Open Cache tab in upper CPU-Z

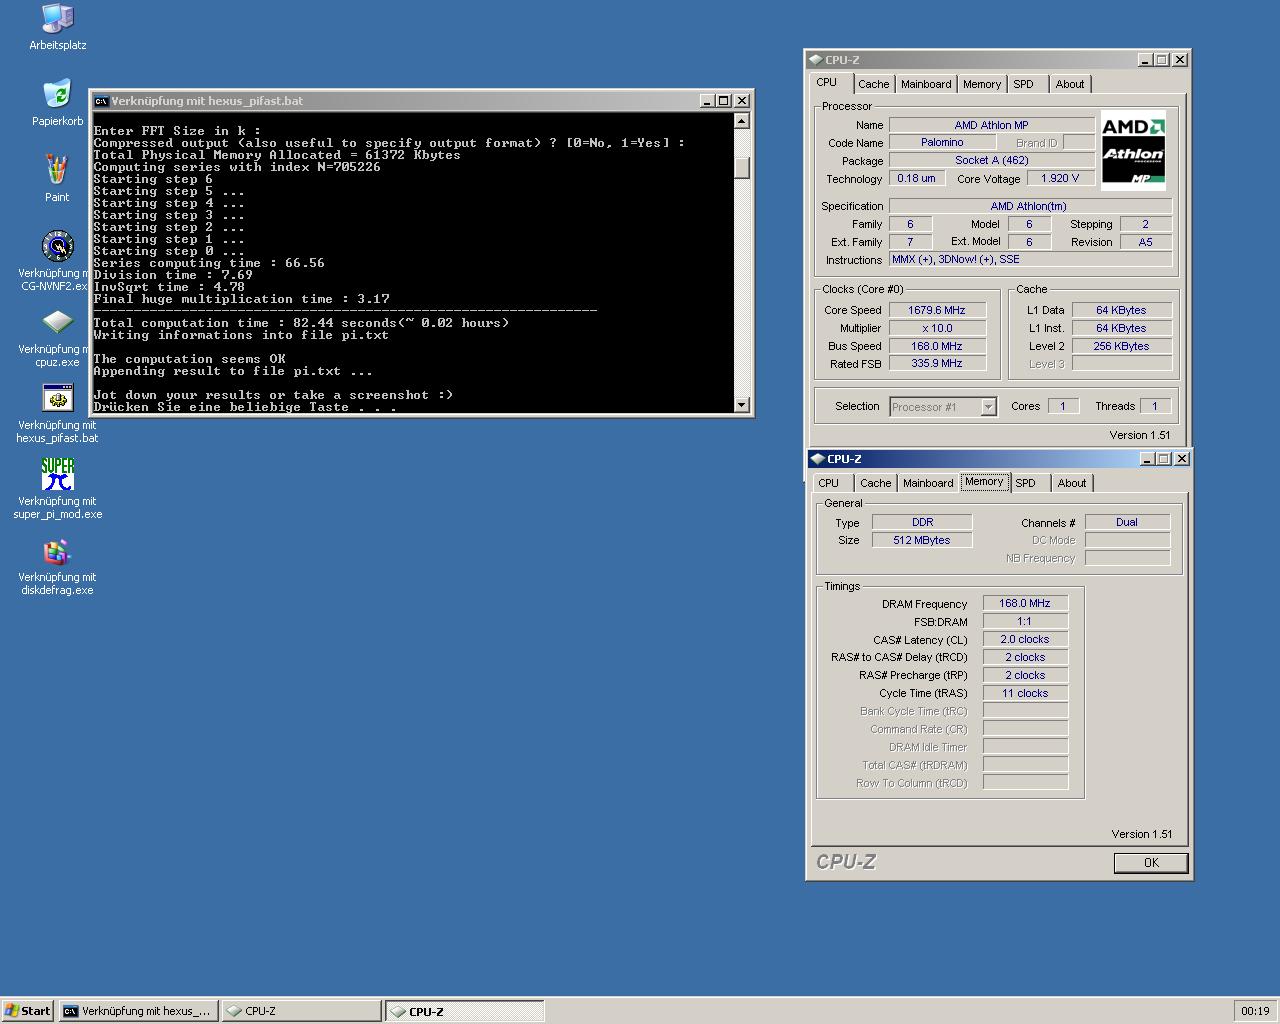(x=873, y=84)
